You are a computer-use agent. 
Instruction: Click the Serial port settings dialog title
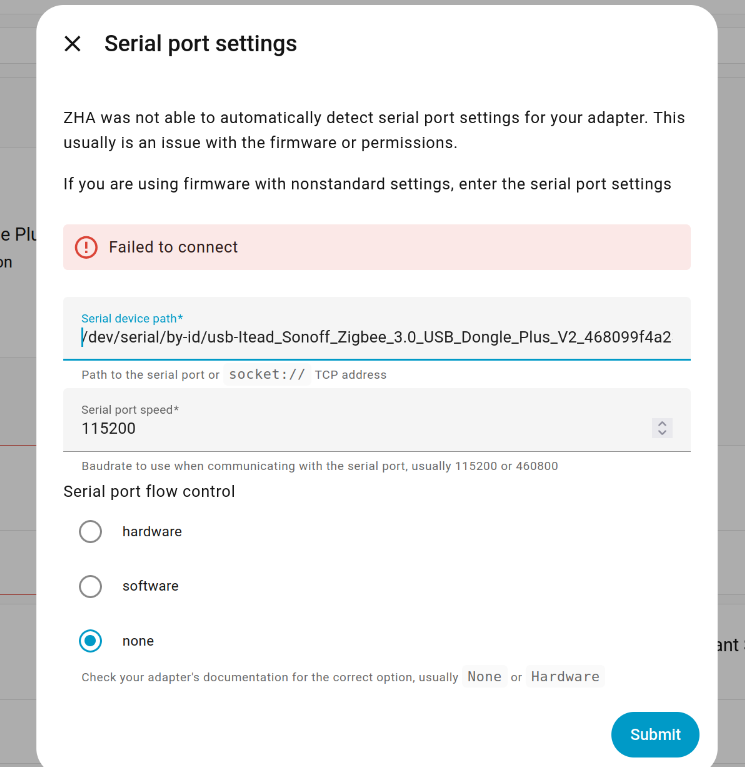point(200,44)
